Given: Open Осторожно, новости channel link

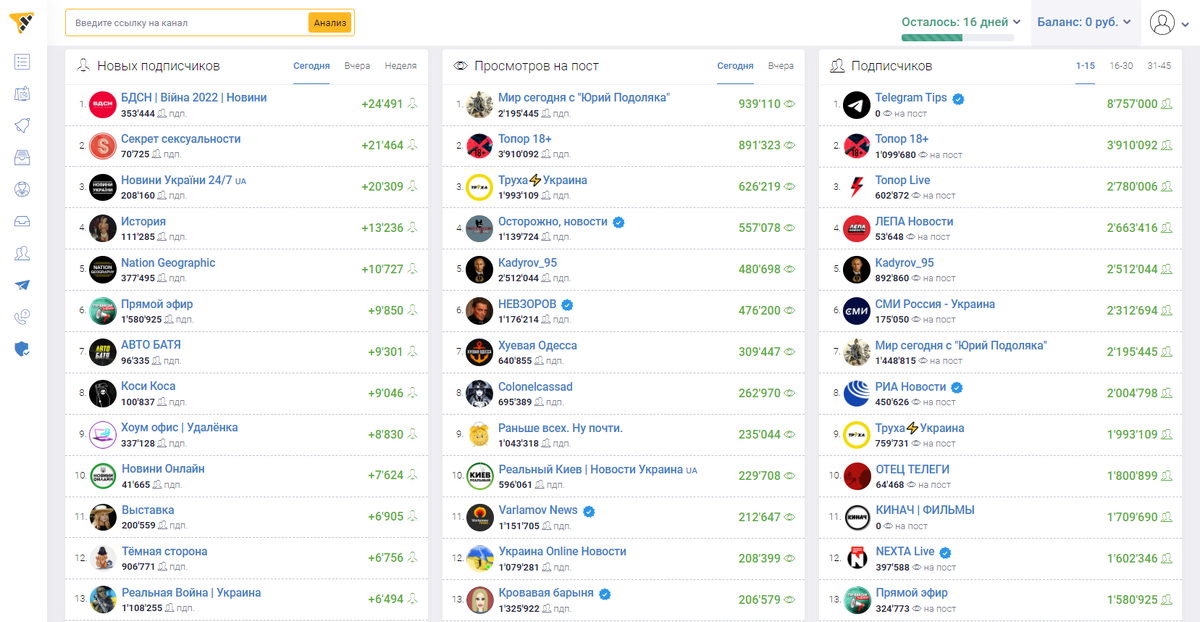Looking at the screenshot, I should coord(552,222).
